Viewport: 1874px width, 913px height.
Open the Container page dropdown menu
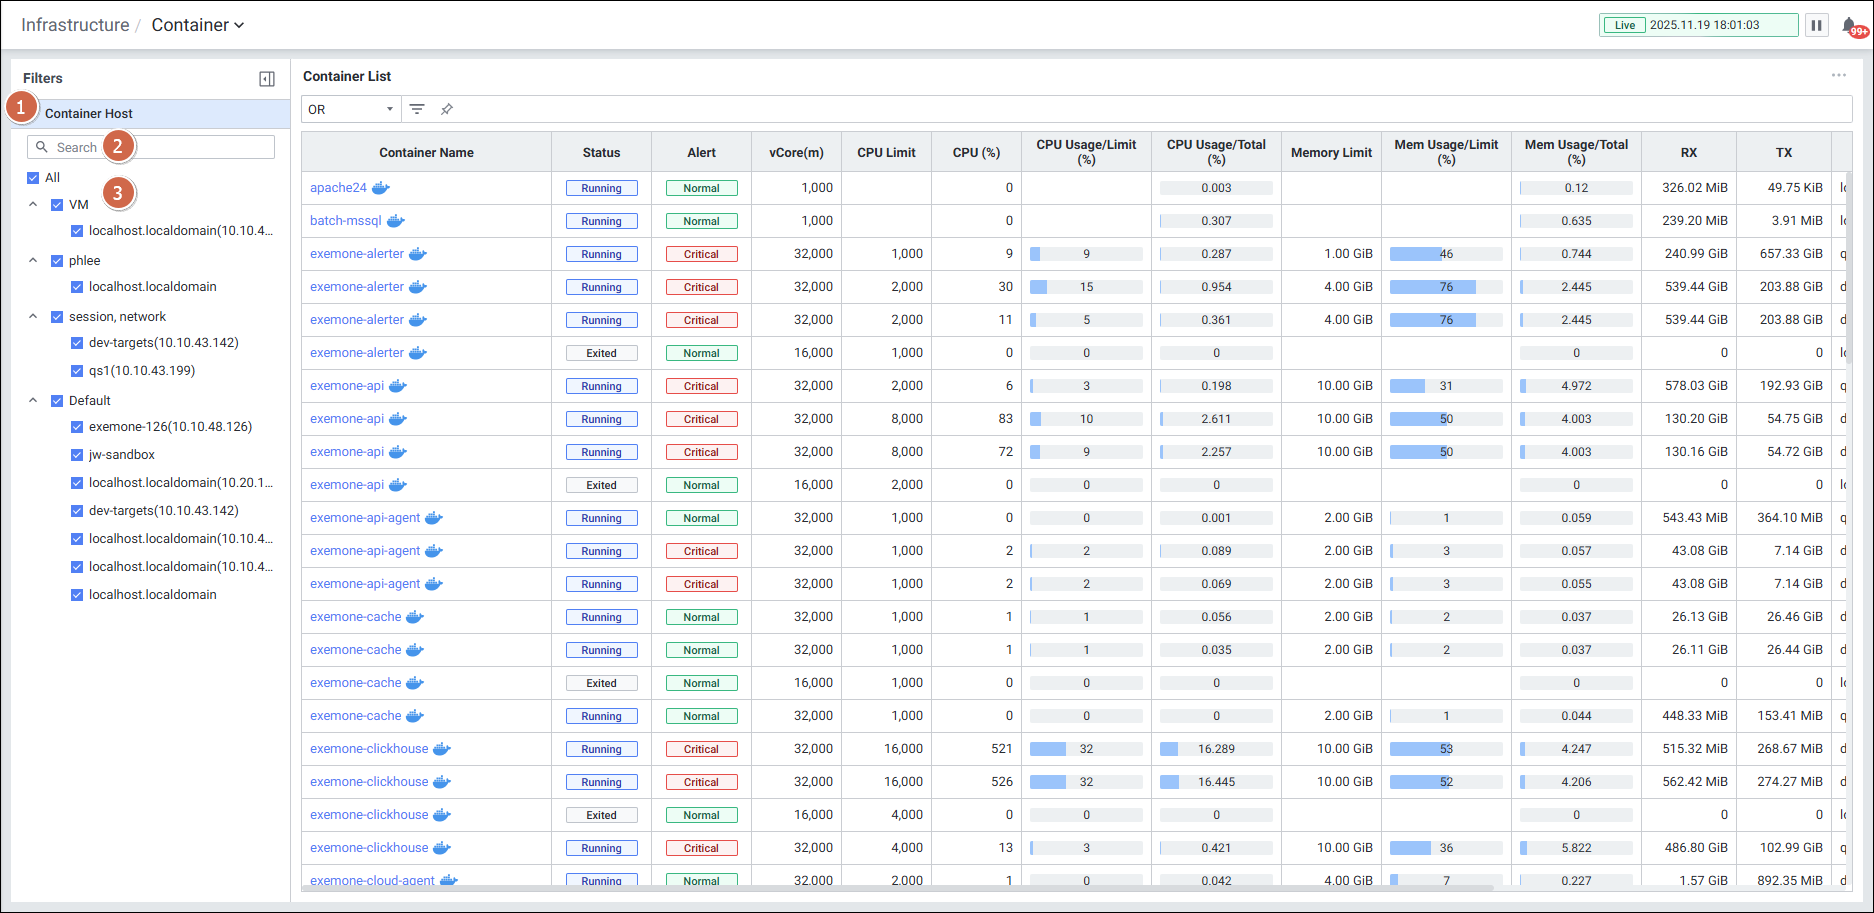pos(198,25)
